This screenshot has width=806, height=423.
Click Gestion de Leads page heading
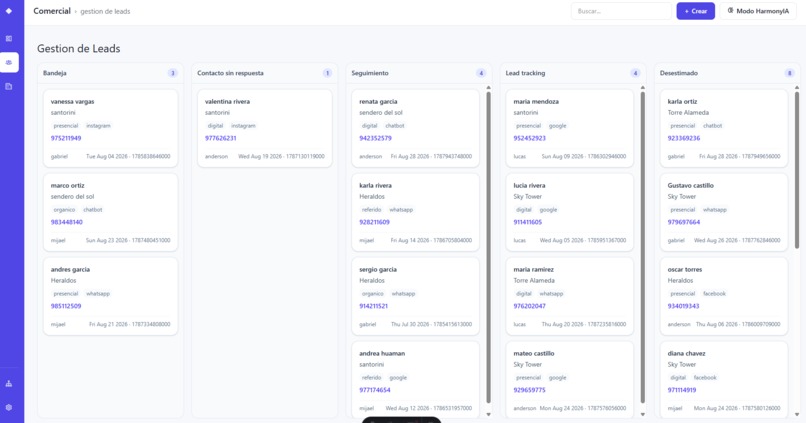click(79, 48)
